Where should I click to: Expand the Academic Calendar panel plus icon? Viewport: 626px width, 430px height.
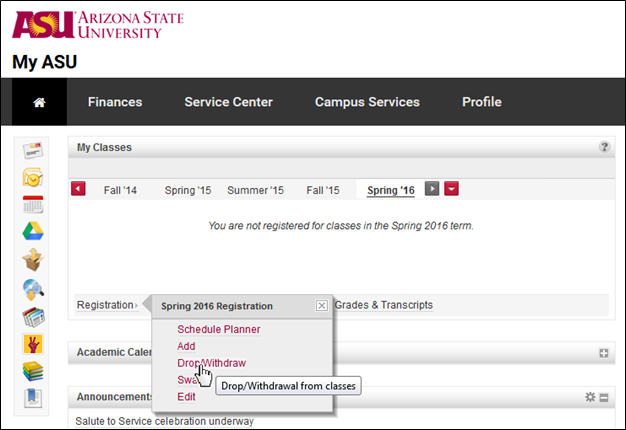click(604, 353)
